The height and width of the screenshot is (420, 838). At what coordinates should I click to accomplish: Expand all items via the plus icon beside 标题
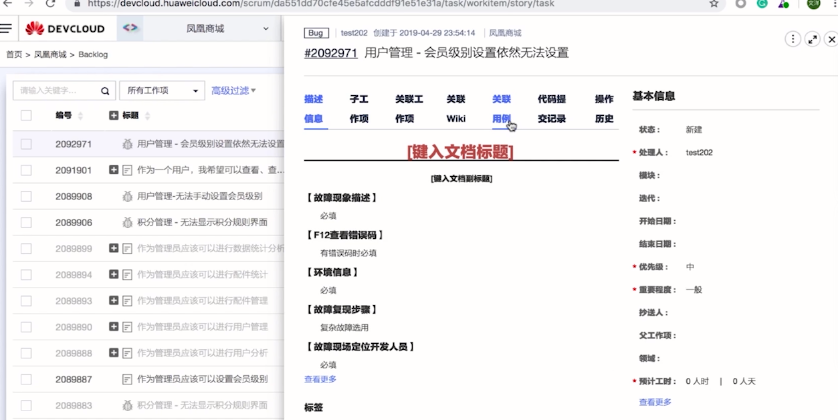pyautogui.click(x=113, y=115)
